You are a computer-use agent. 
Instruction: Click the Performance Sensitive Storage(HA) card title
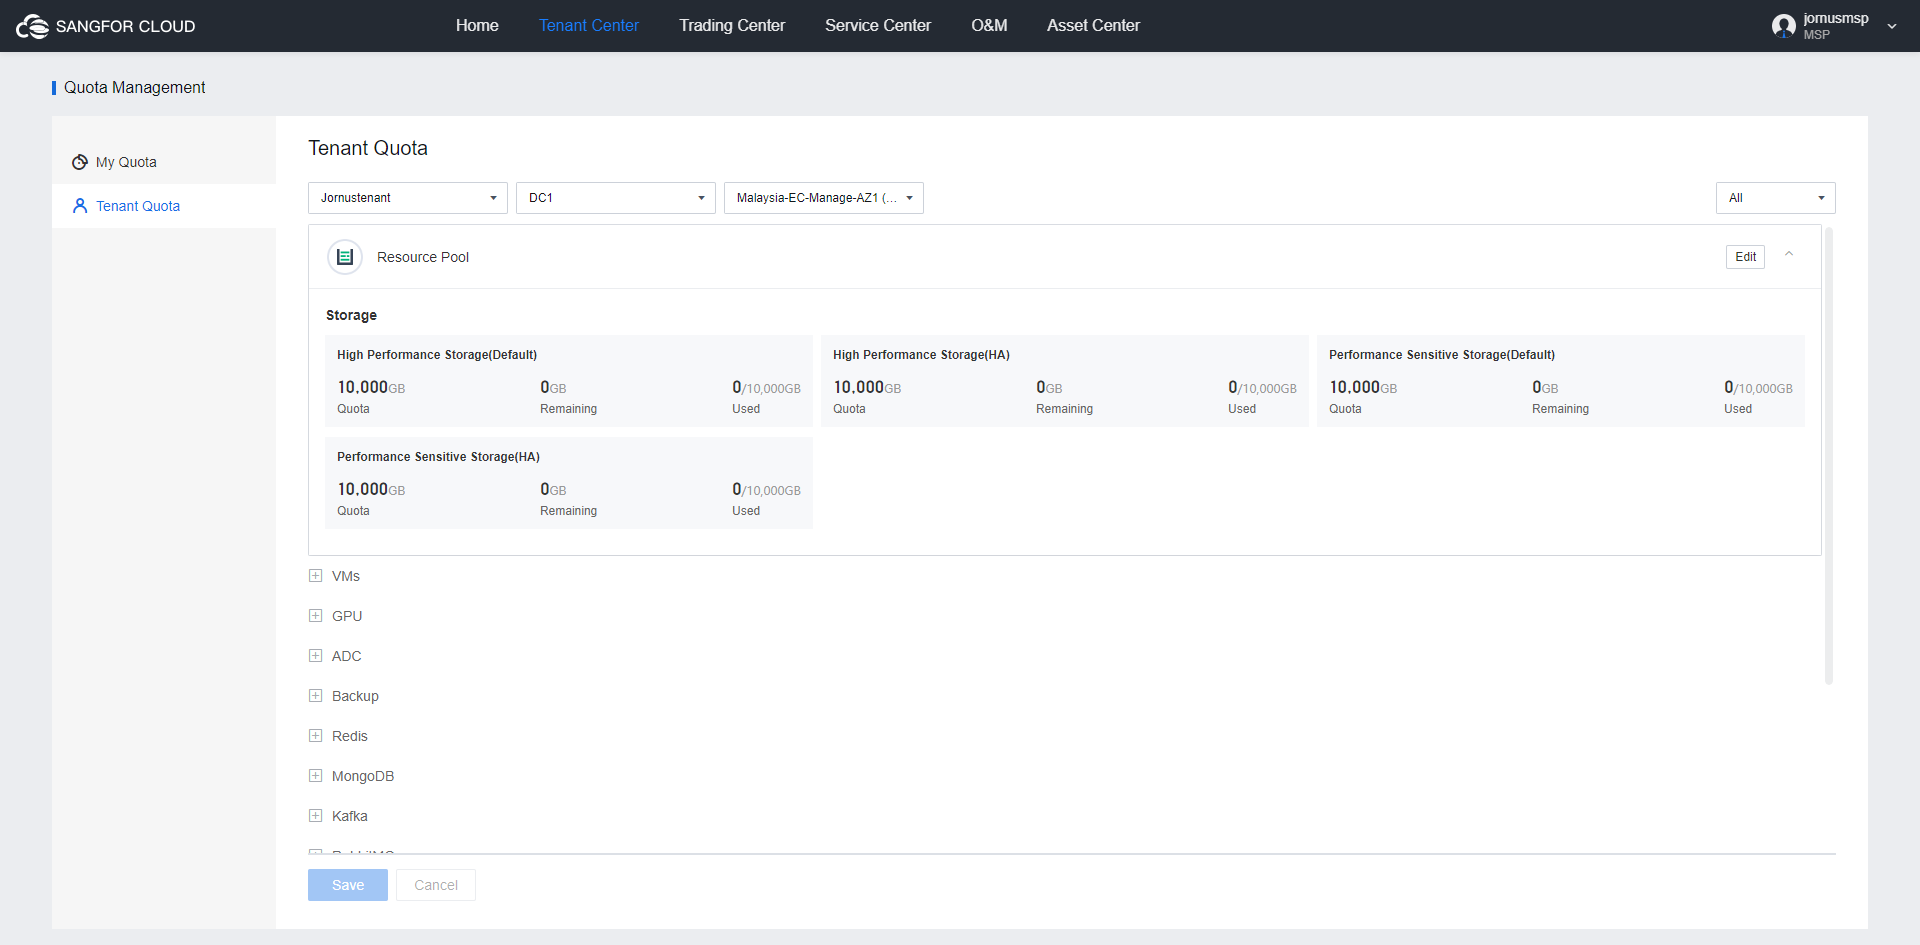[x=438, y=457]
